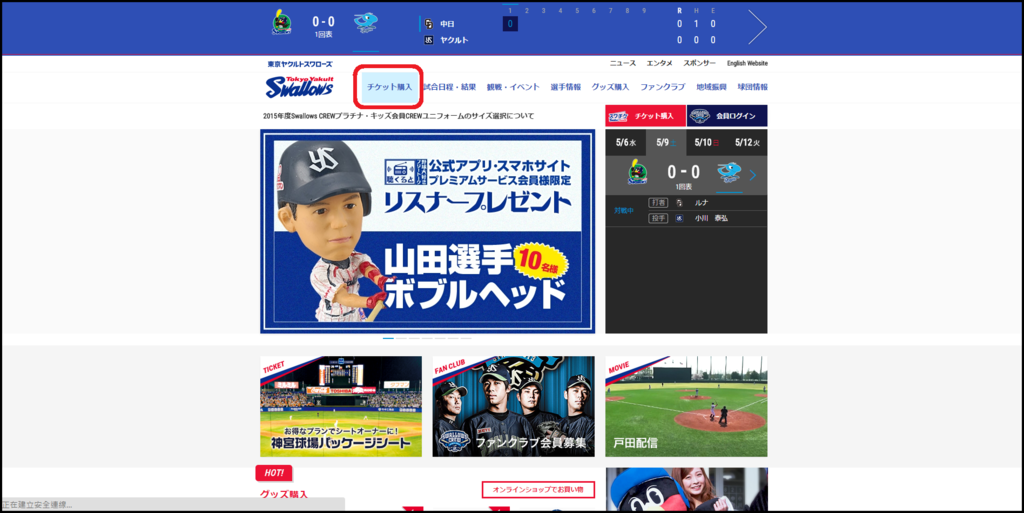
Task: Open the 神宮球場パッケージシート ticket card
Action: [x=341, y=406]
